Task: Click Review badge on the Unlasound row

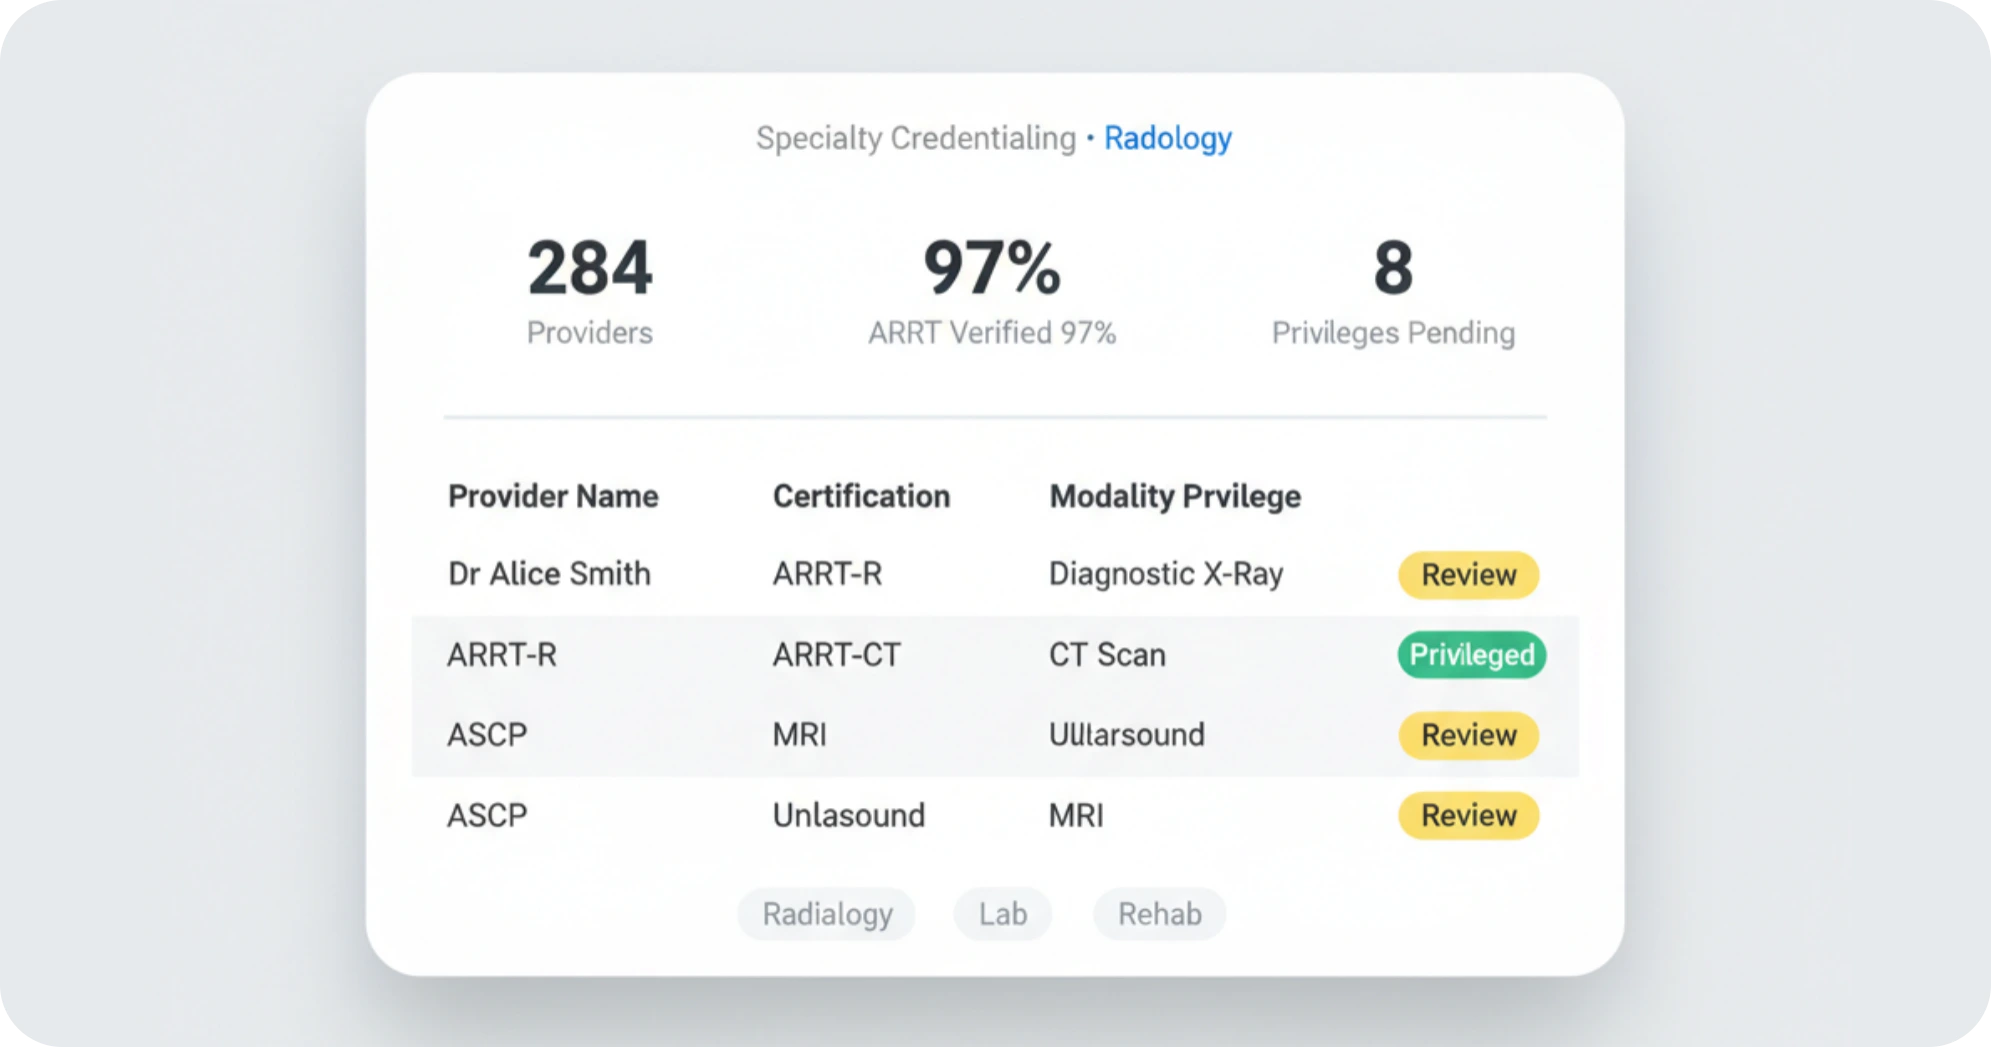Action: click(x=1468, y=815)
